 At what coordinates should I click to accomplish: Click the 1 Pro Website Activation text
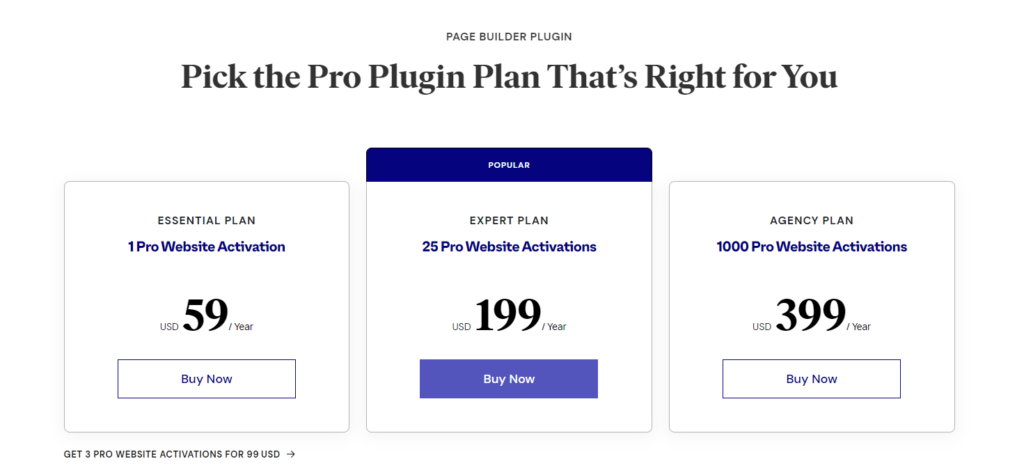click(x=206, y=246)
